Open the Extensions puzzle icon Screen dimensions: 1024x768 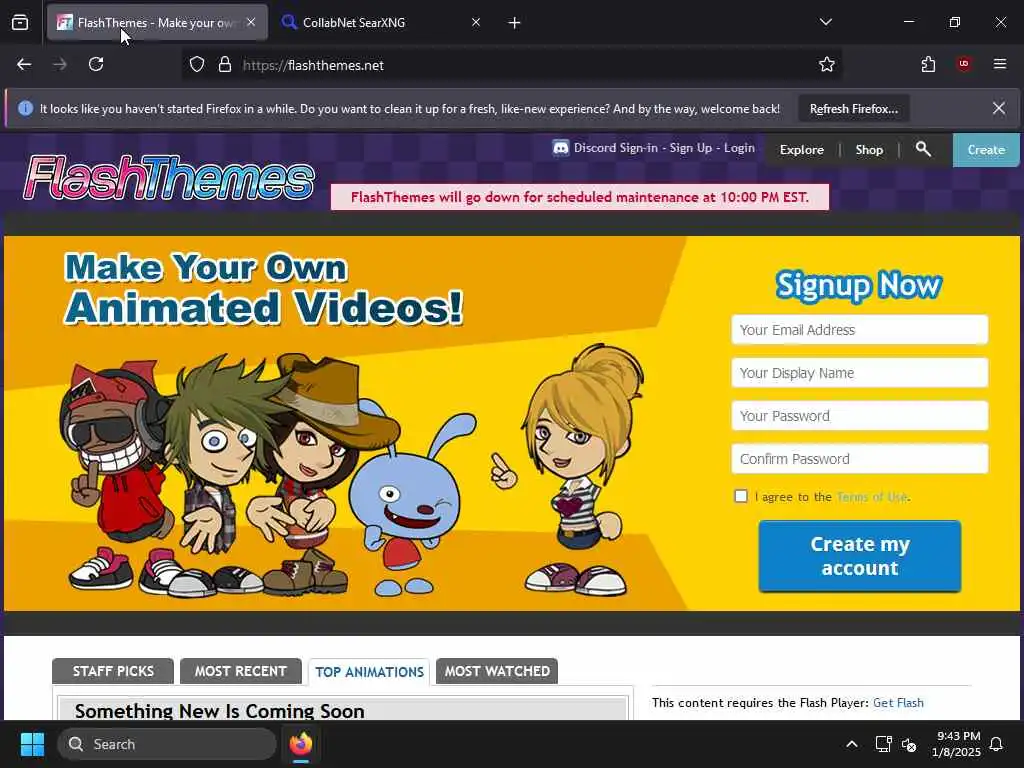pyautogui.click(x=928, y=65)
